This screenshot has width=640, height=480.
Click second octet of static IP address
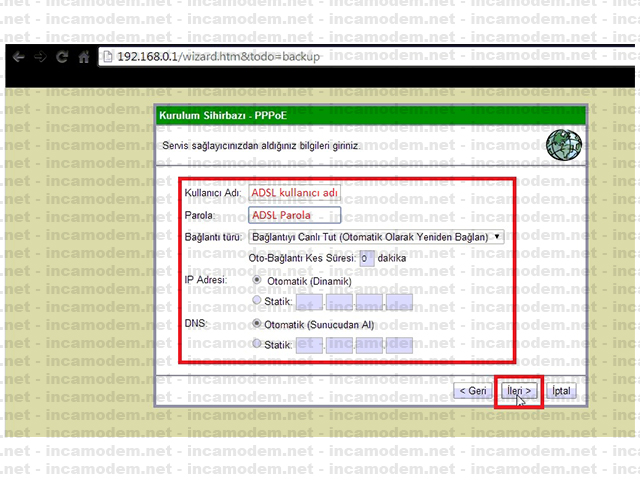coord(339,302)
